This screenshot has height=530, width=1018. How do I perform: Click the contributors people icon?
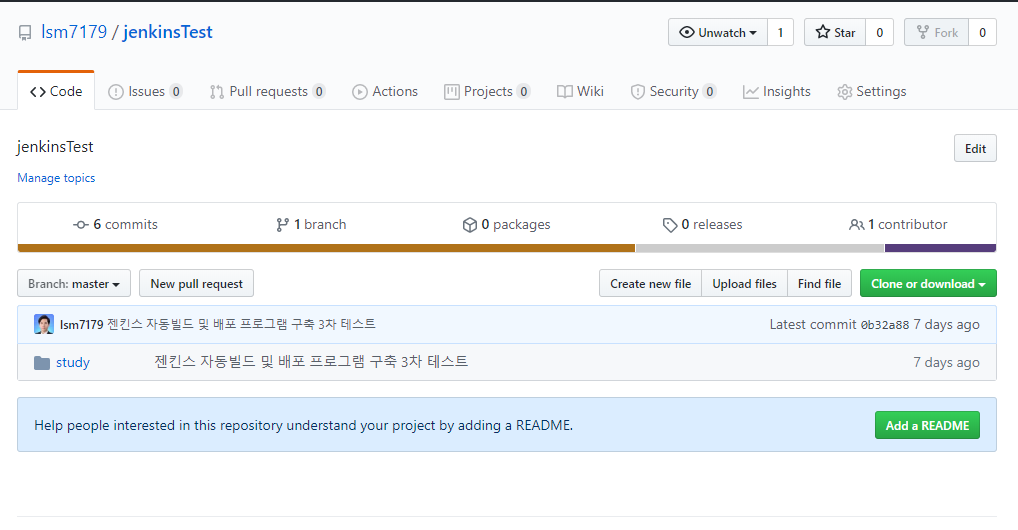coord(856,225)
